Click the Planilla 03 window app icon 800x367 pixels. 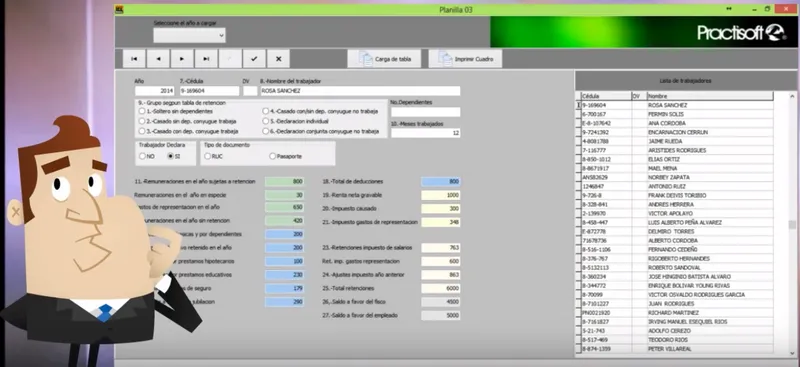click(x=119, y=9)
